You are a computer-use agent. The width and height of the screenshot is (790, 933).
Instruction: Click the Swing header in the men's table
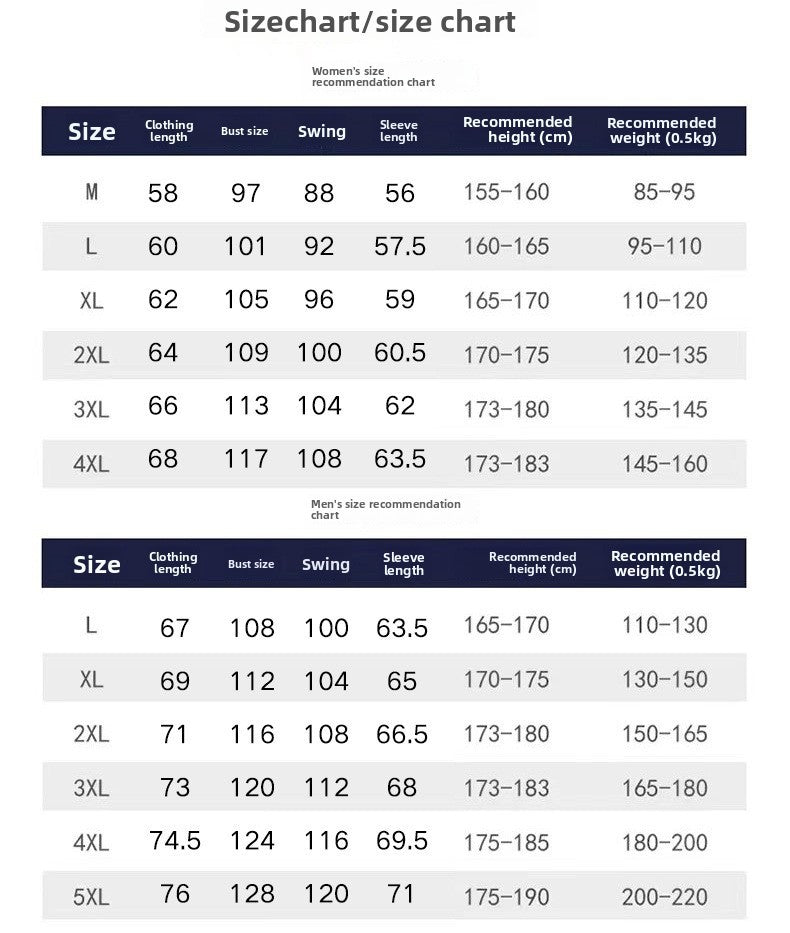click(x=326, y=564)
